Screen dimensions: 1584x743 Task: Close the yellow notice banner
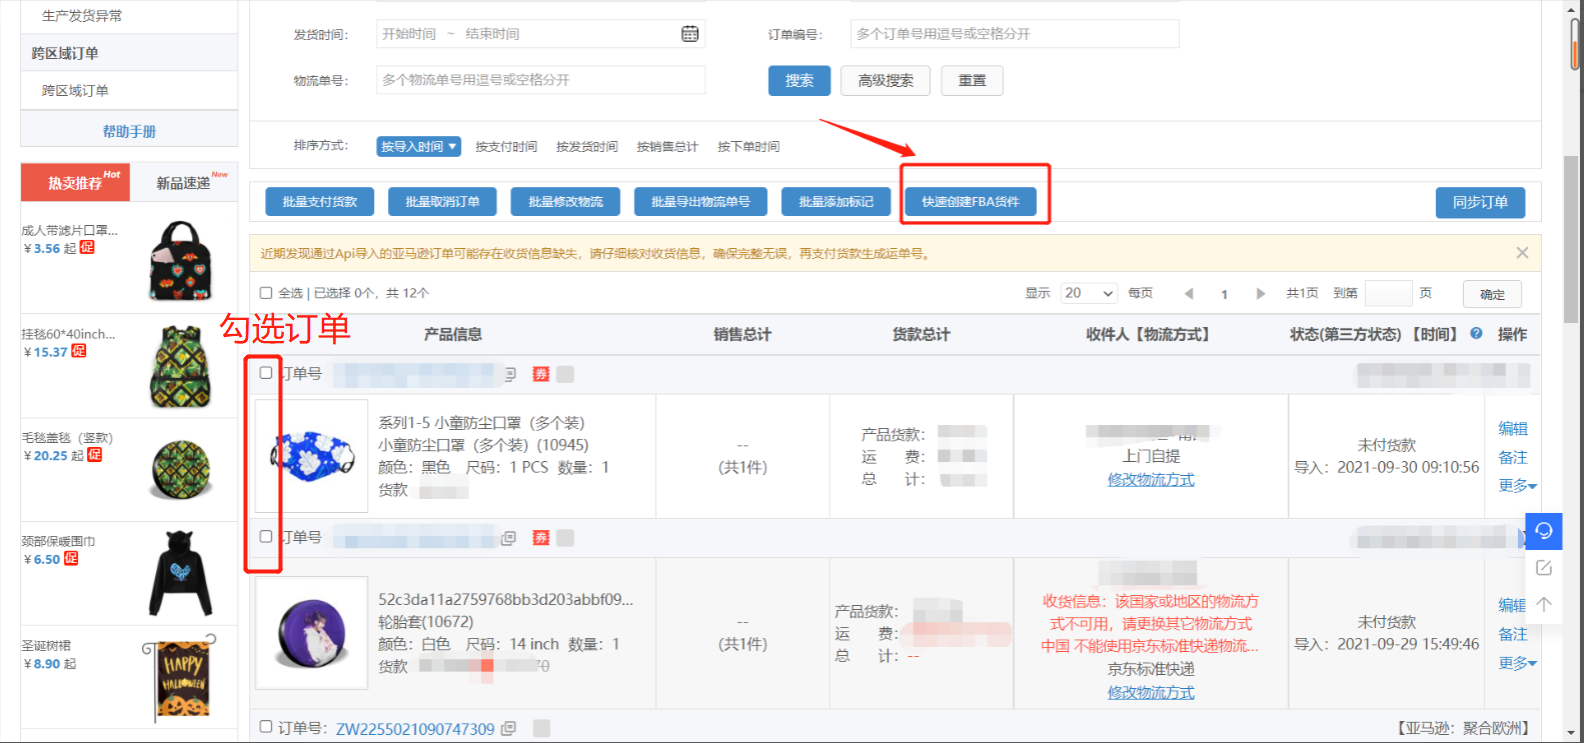[x=1521, y=253]
